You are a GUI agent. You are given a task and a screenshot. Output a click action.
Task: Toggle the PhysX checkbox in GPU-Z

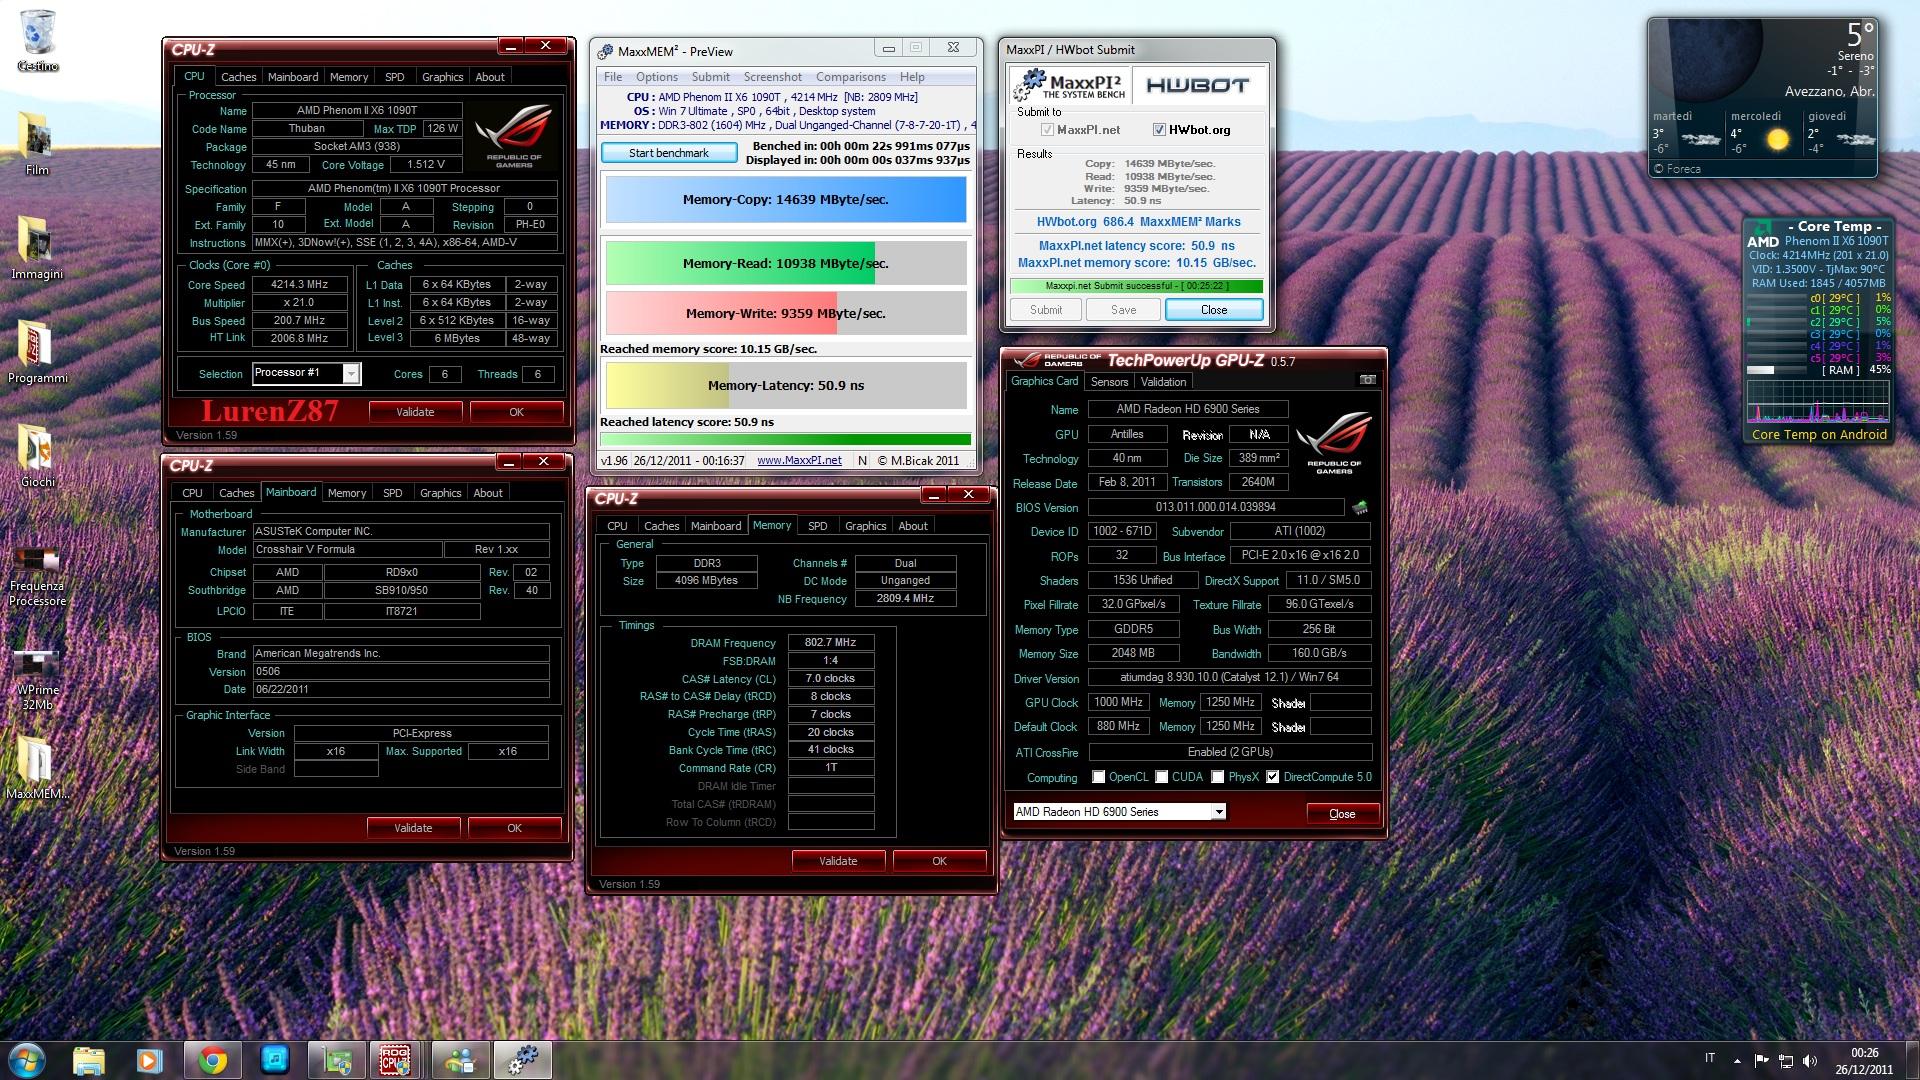coord(1218,777)
